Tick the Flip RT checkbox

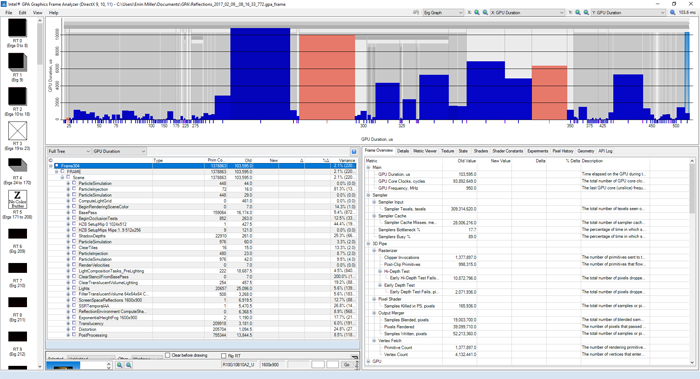[x=224, y=356]
